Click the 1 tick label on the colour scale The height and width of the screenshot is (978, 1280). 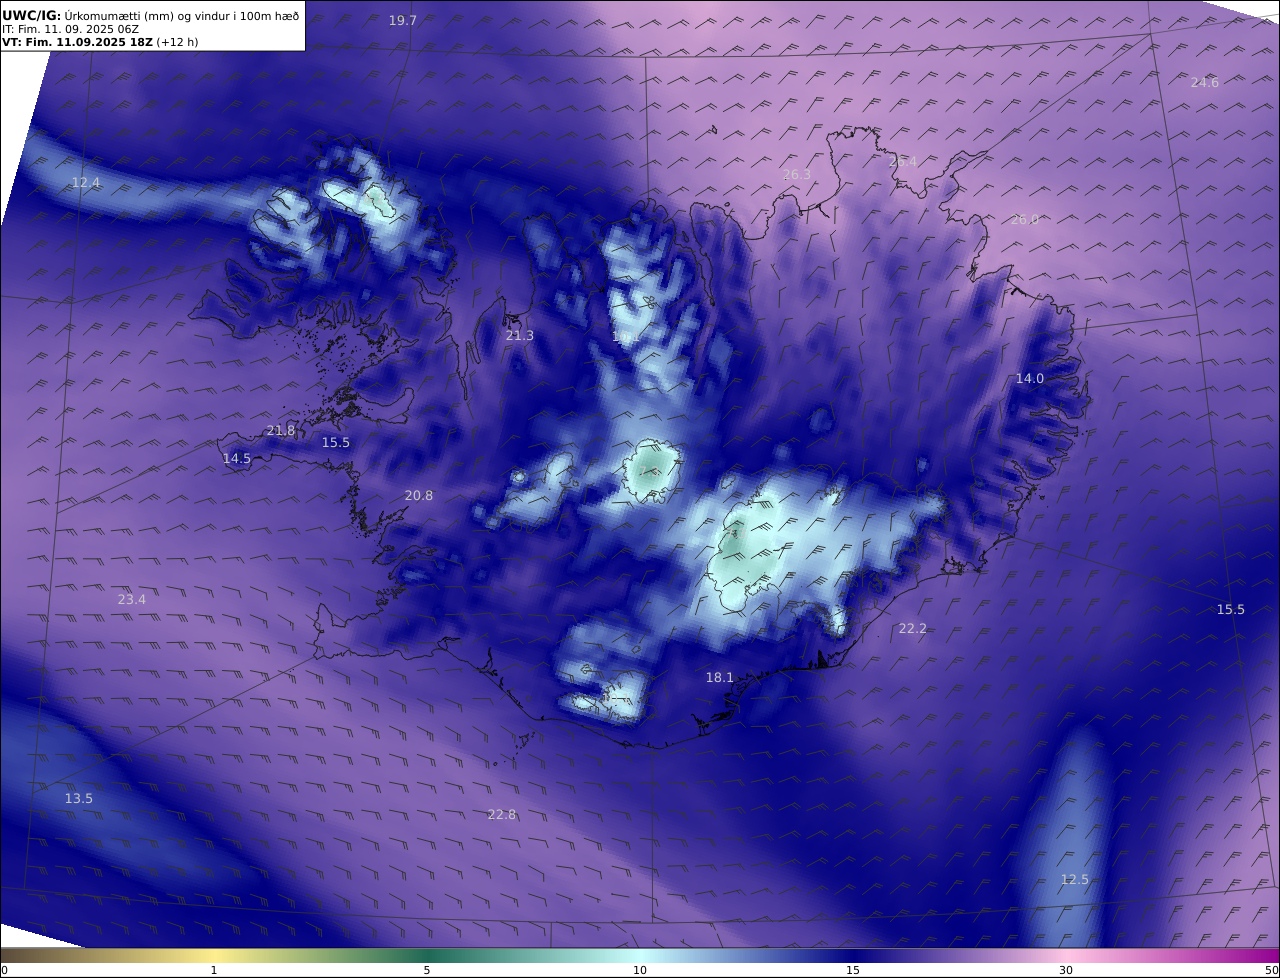tap(214, 970)
